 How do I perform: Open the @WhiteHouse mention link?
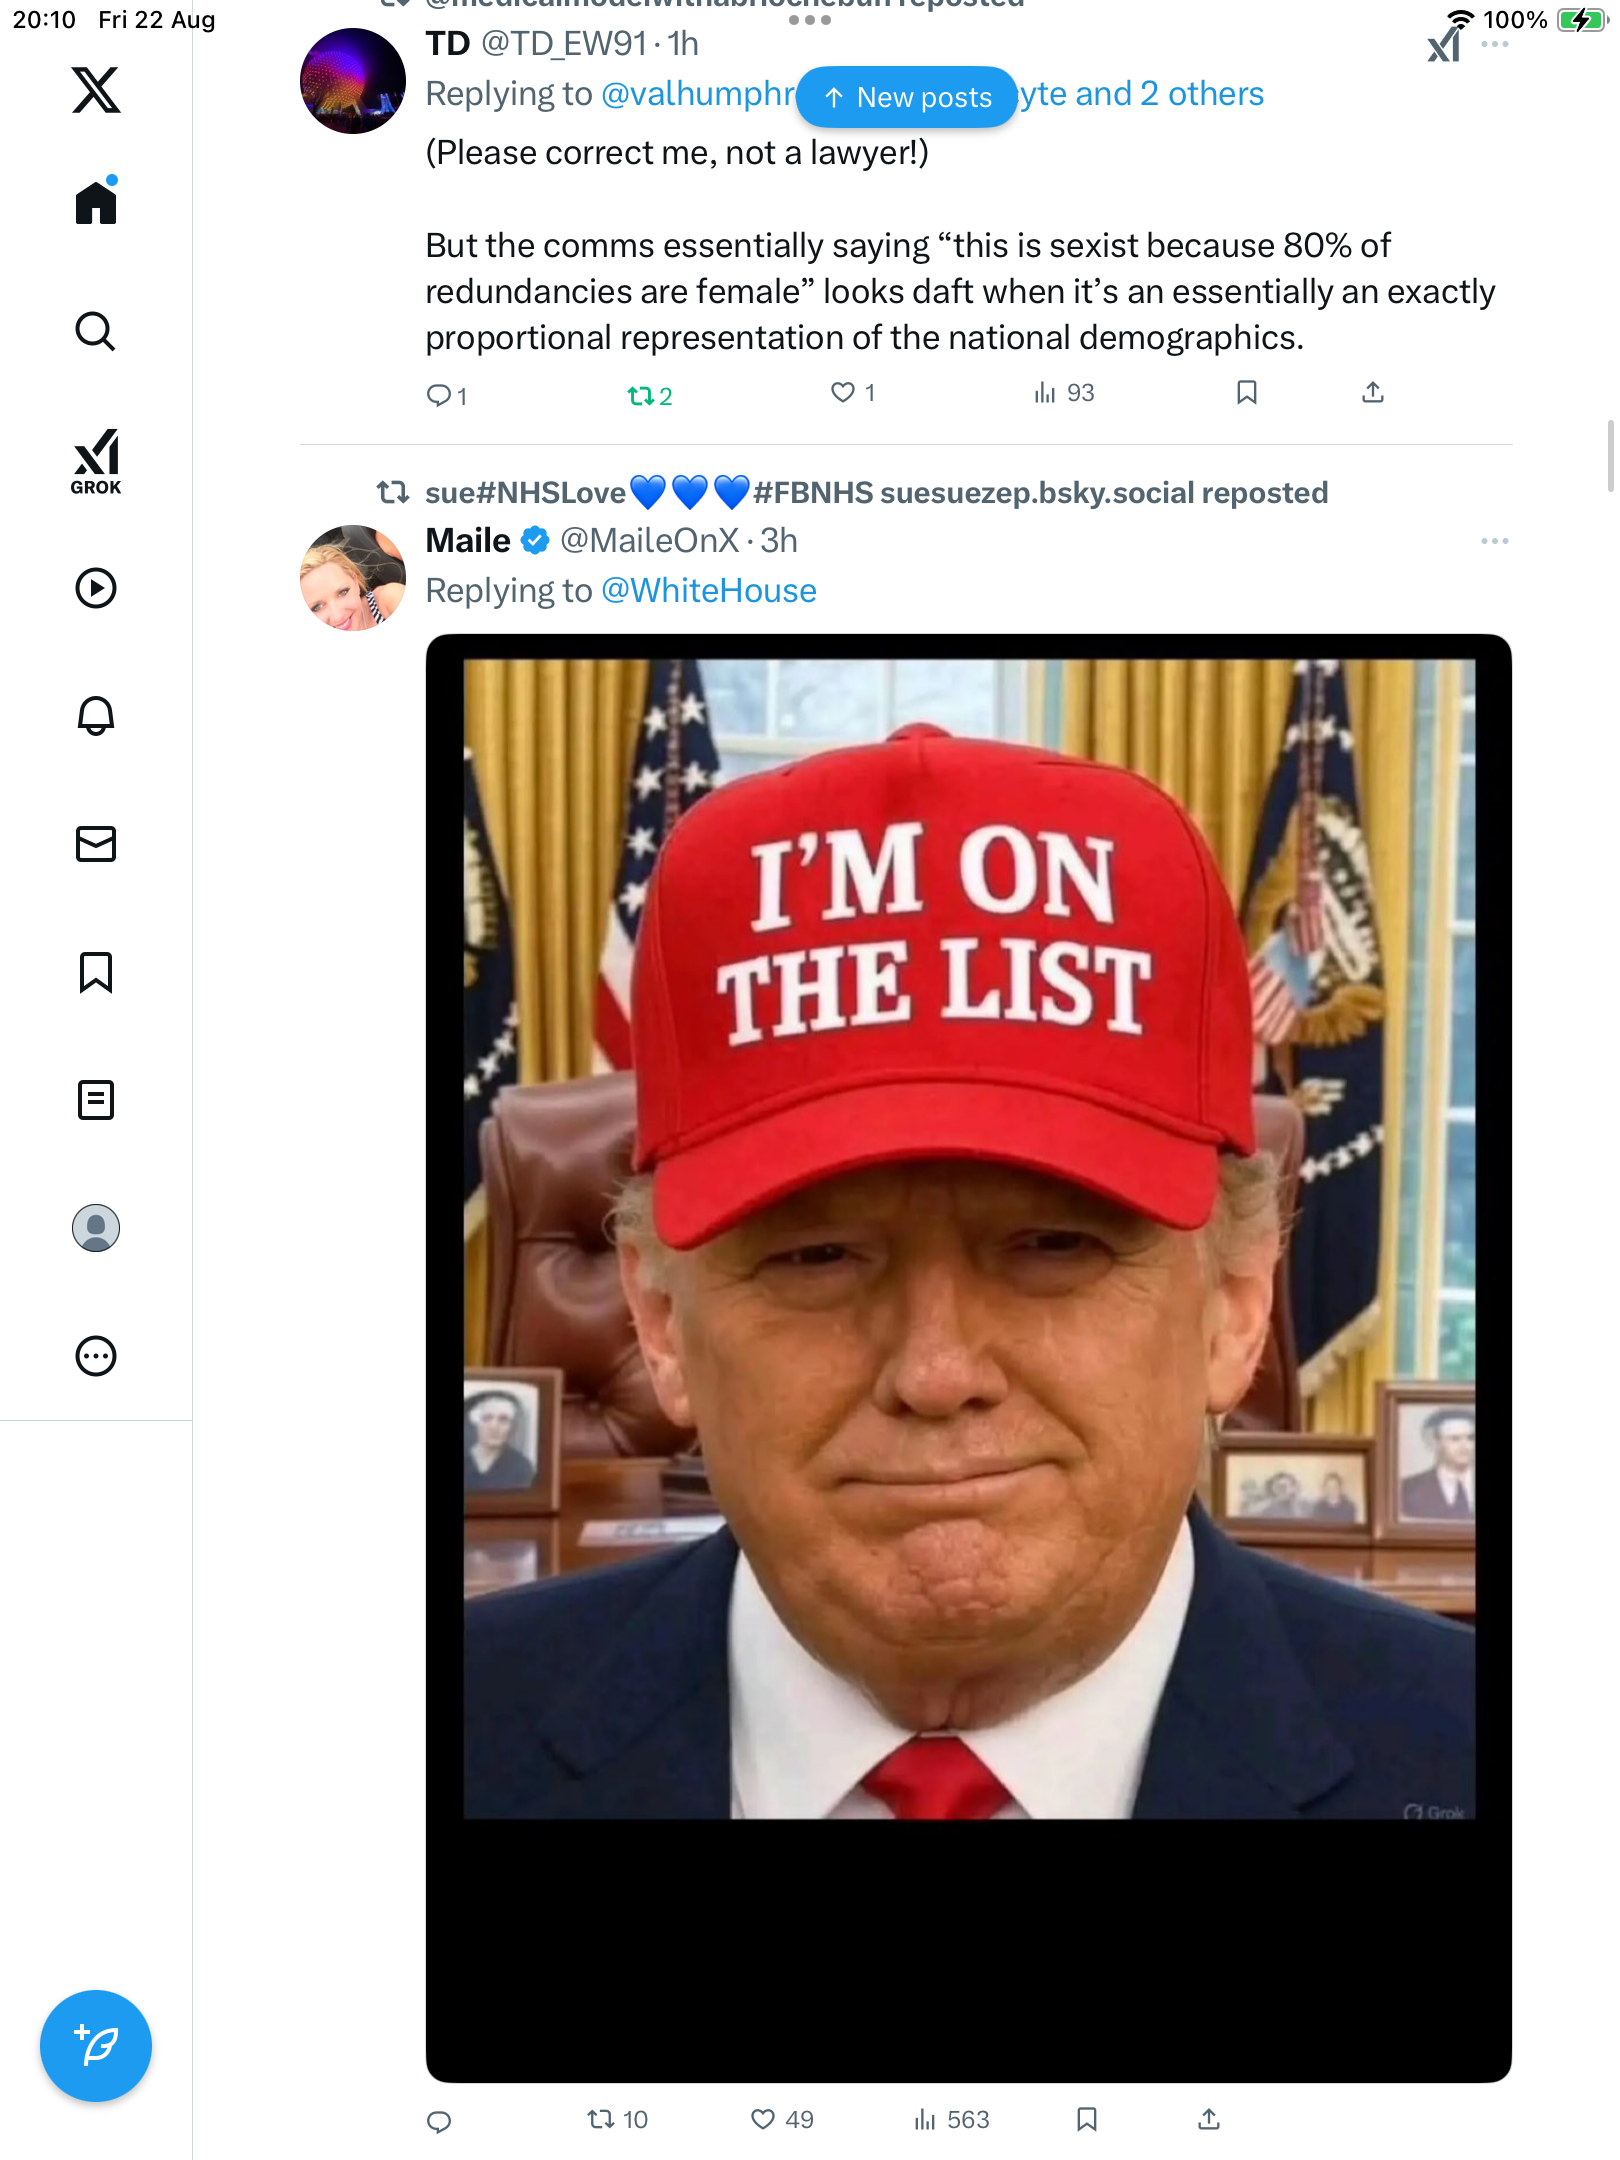tap(709, 591)
